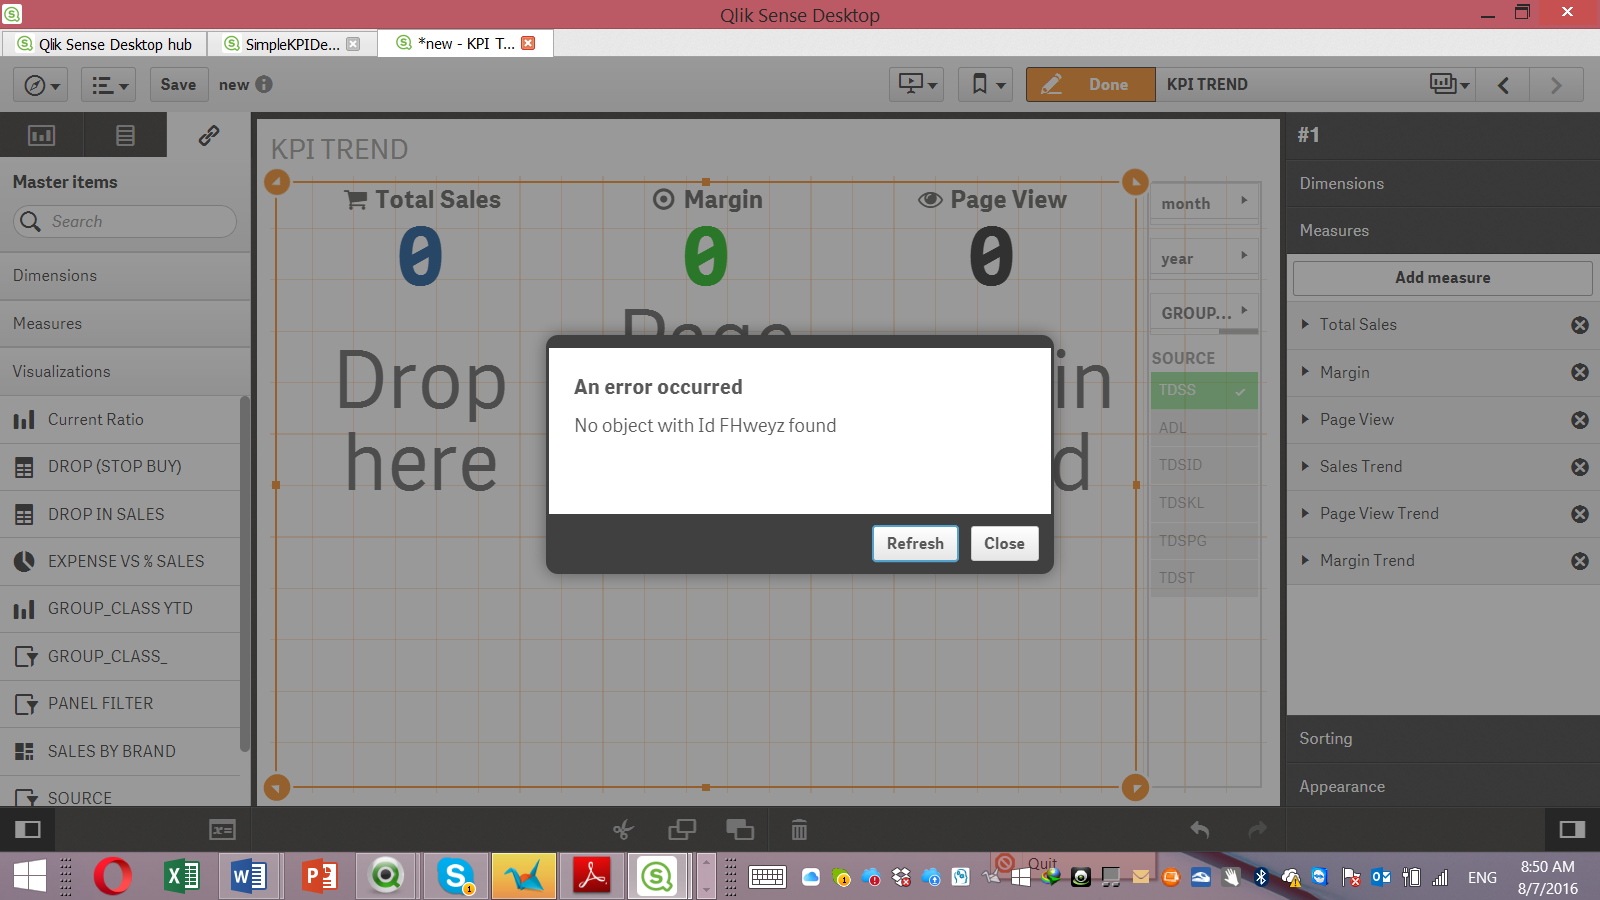
Task: Click the Add measure button
Action: 1443,278
